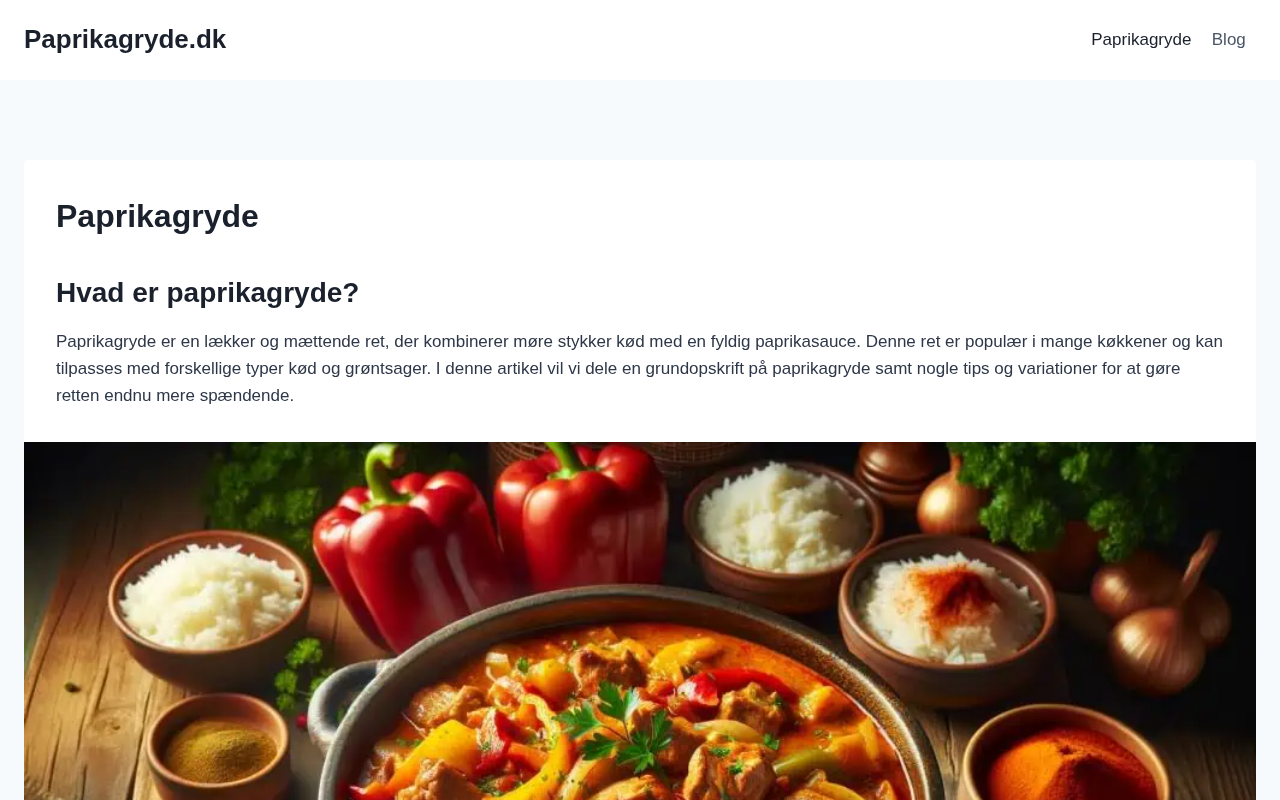Screen dimensions: 1280x800
Task: Click the mashed potato bowl in the photo
Action: (783, 530)
